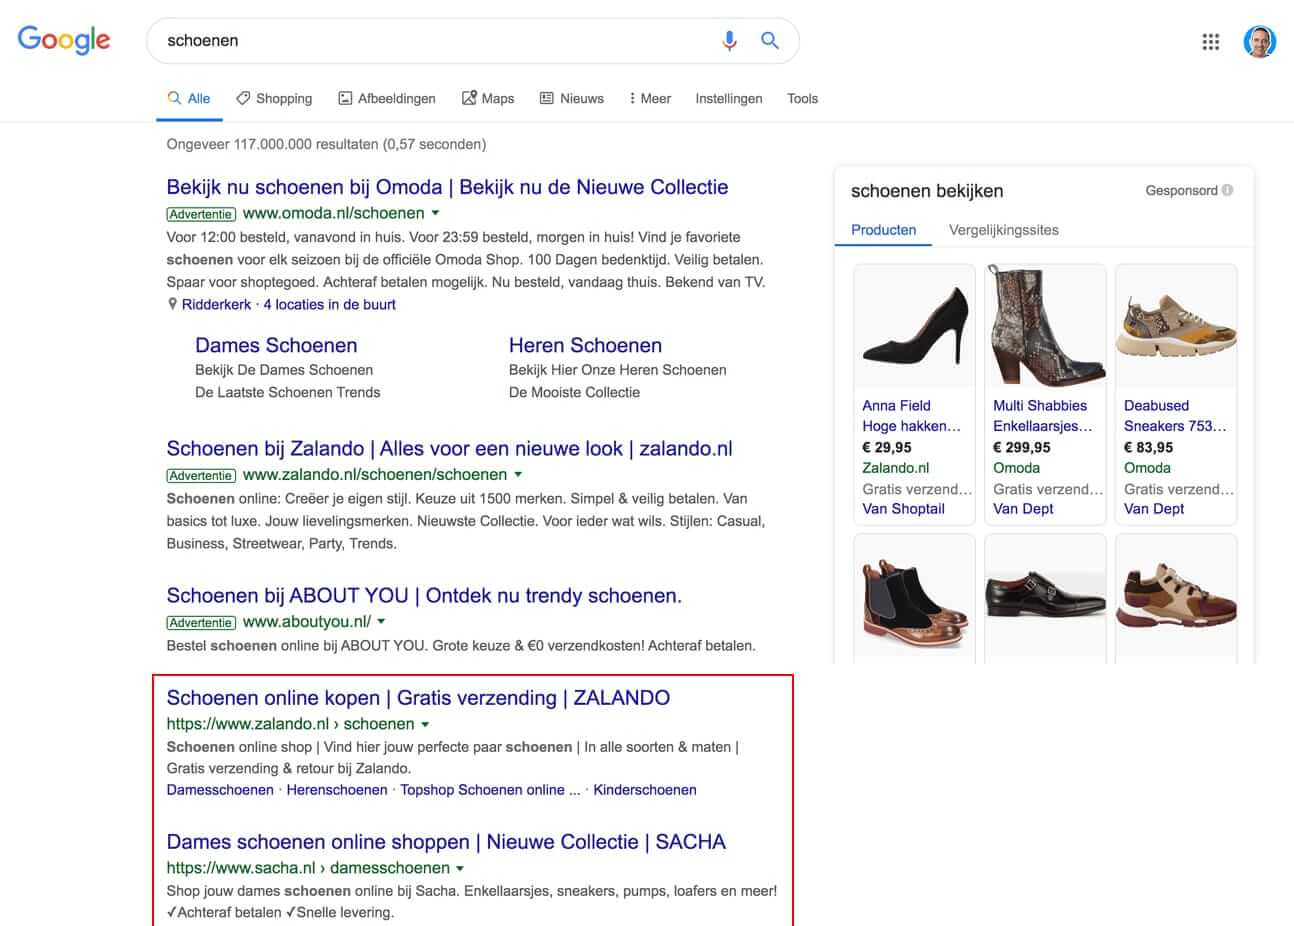Viewport: 1294px width, 926px height.
Task: Open the Dames Schoenen sitelink
Action: tap(276, 345)
